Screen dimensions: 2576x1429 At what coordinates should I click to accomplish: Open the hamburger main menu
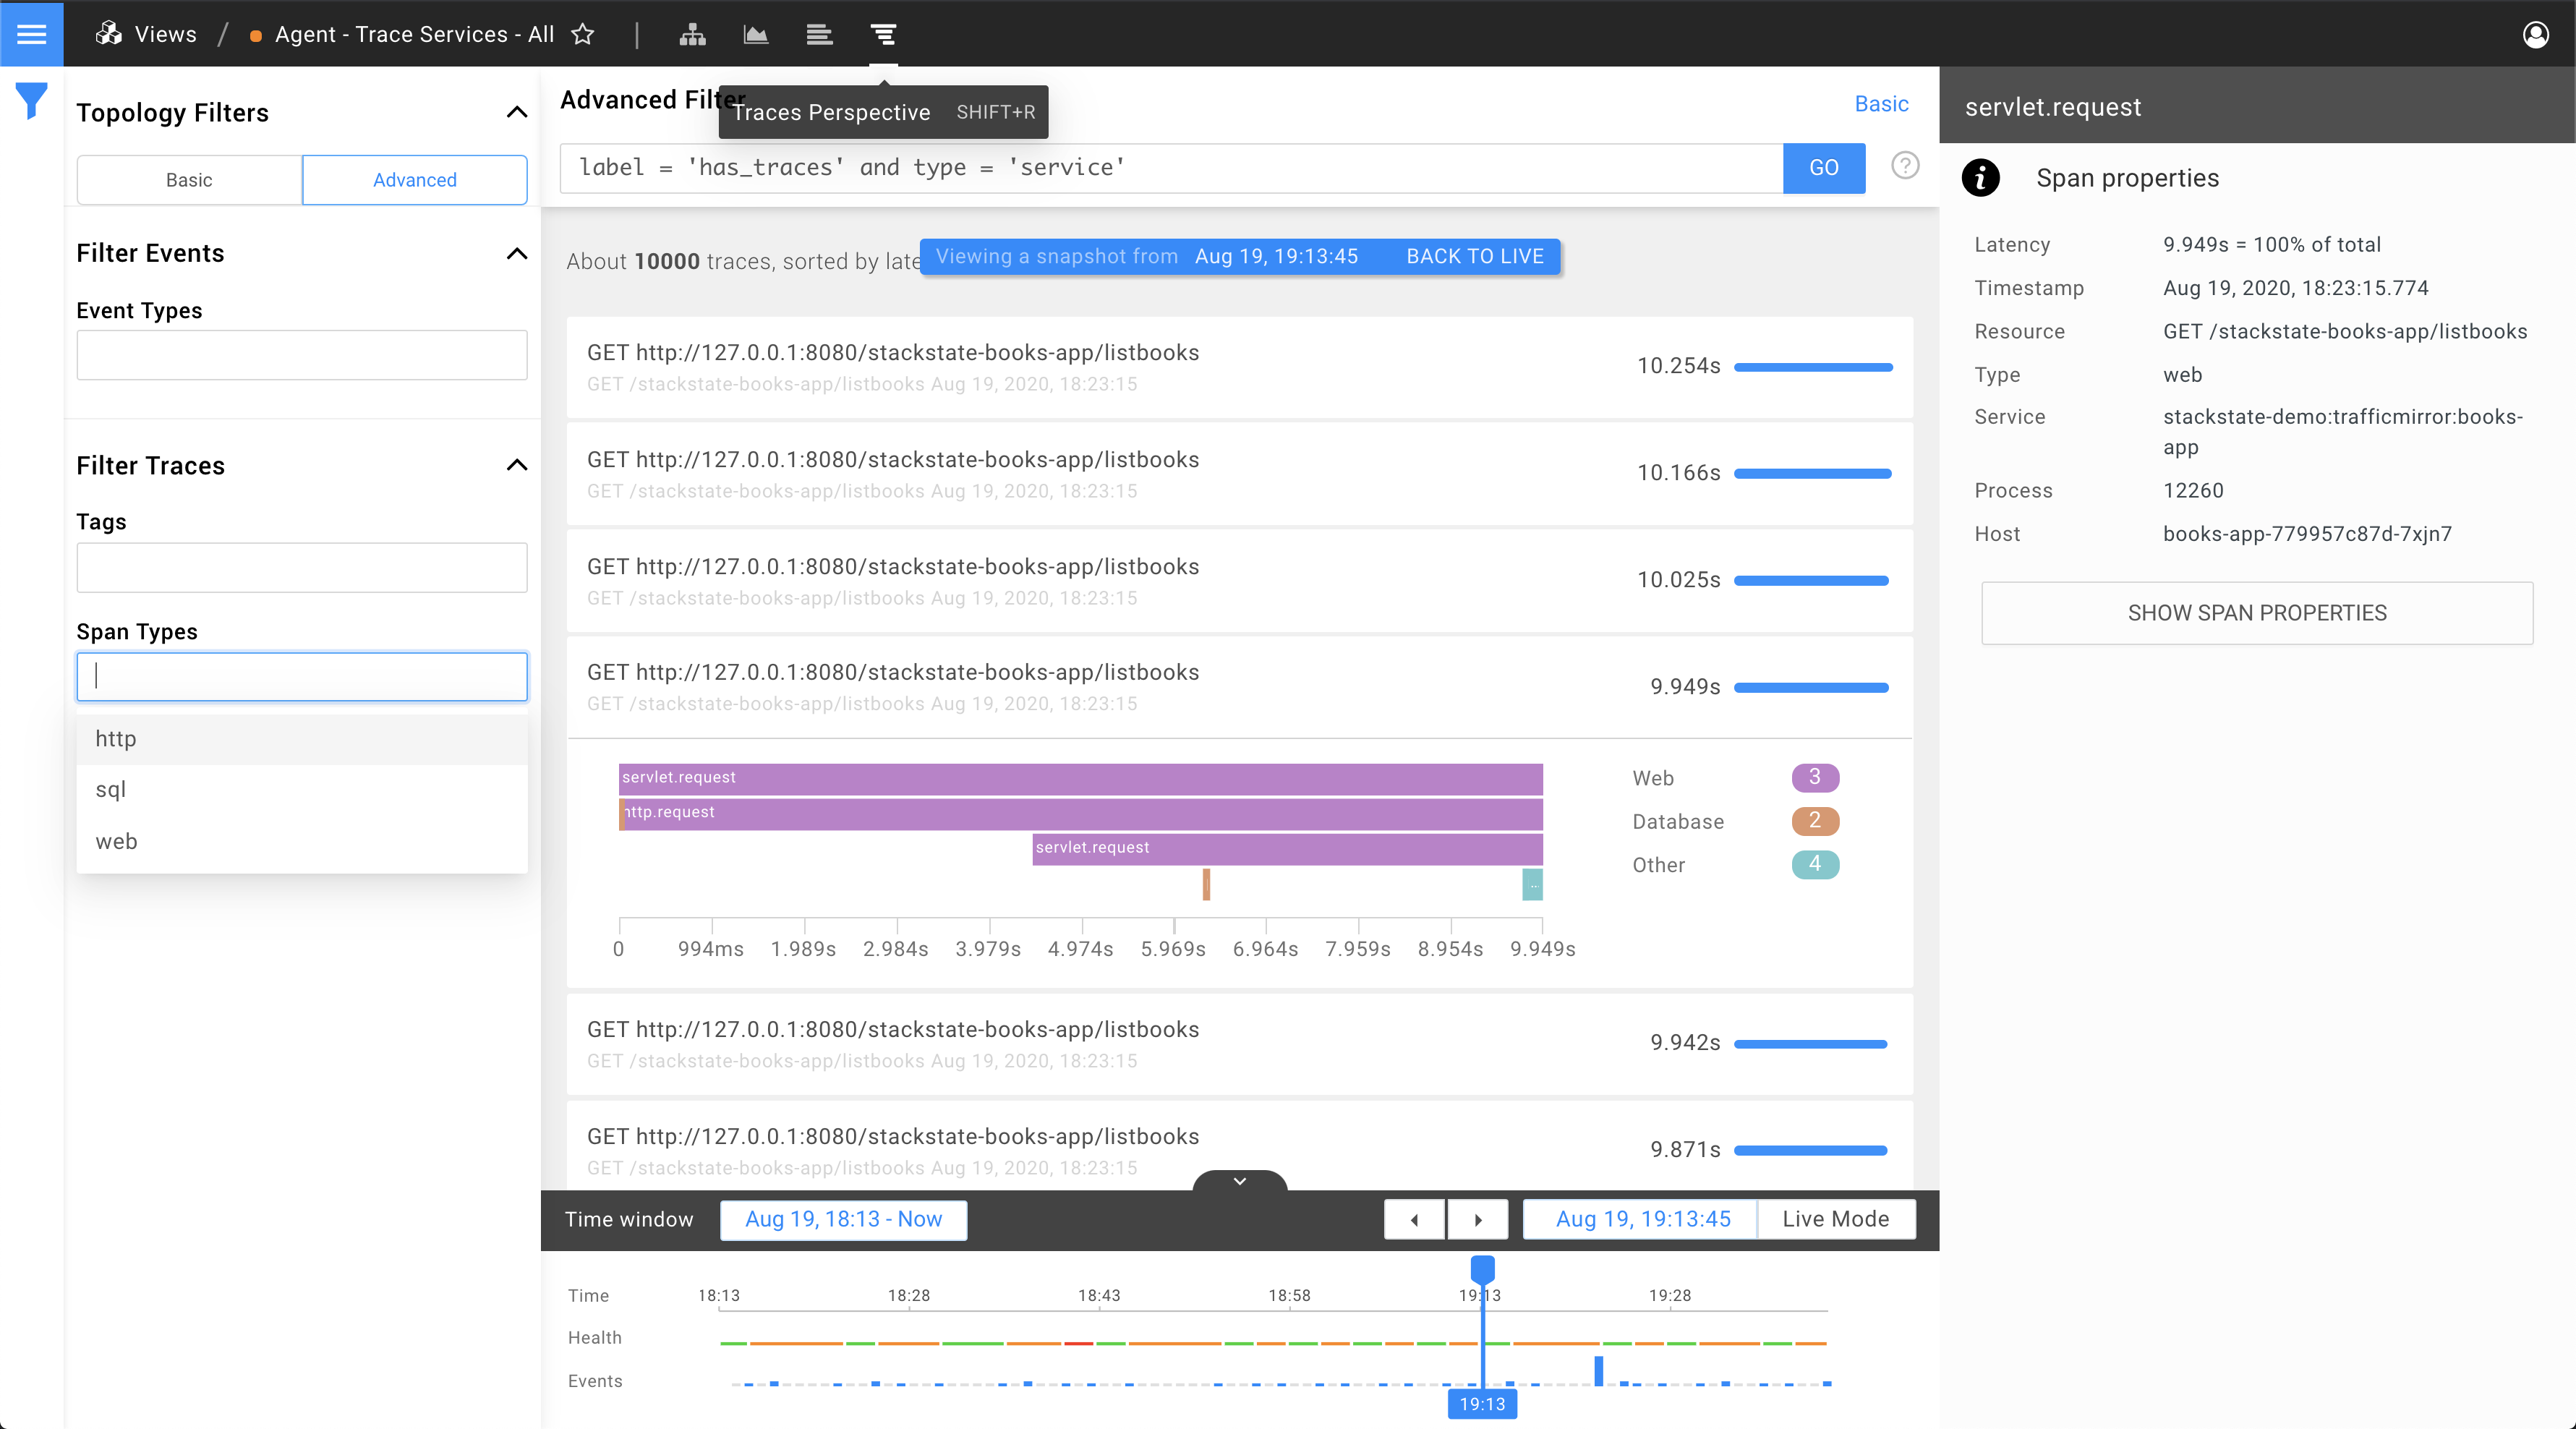pyautogui.click(x=32, y=34)
